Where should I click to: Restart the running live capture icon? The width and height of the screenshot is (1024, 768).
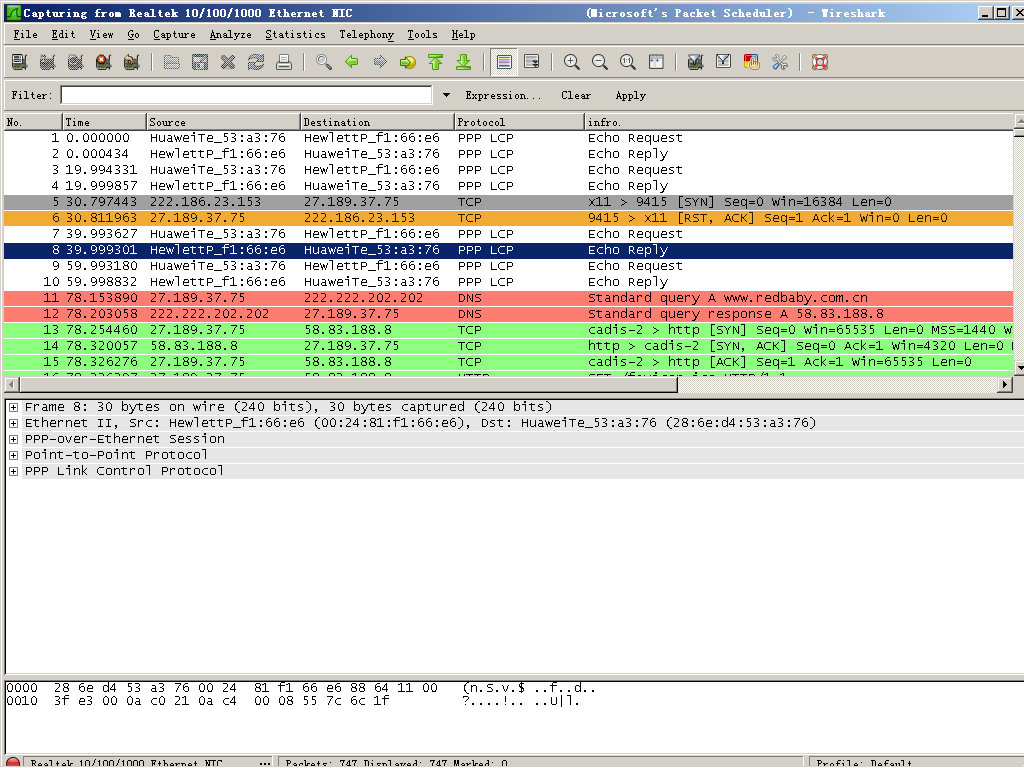coord(132,62)
